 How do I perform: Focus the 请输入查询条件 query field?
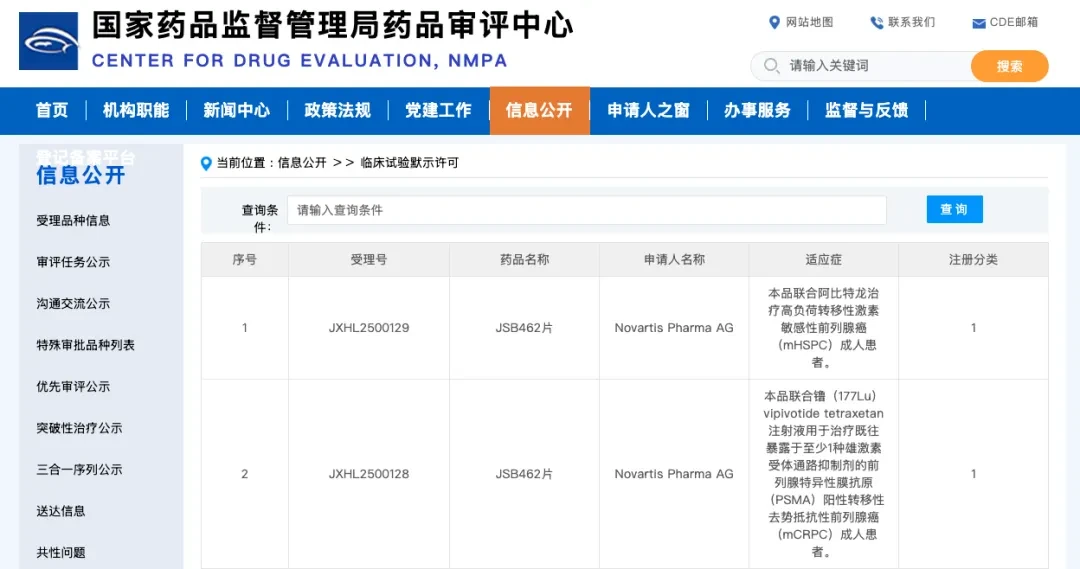(587, 210)
